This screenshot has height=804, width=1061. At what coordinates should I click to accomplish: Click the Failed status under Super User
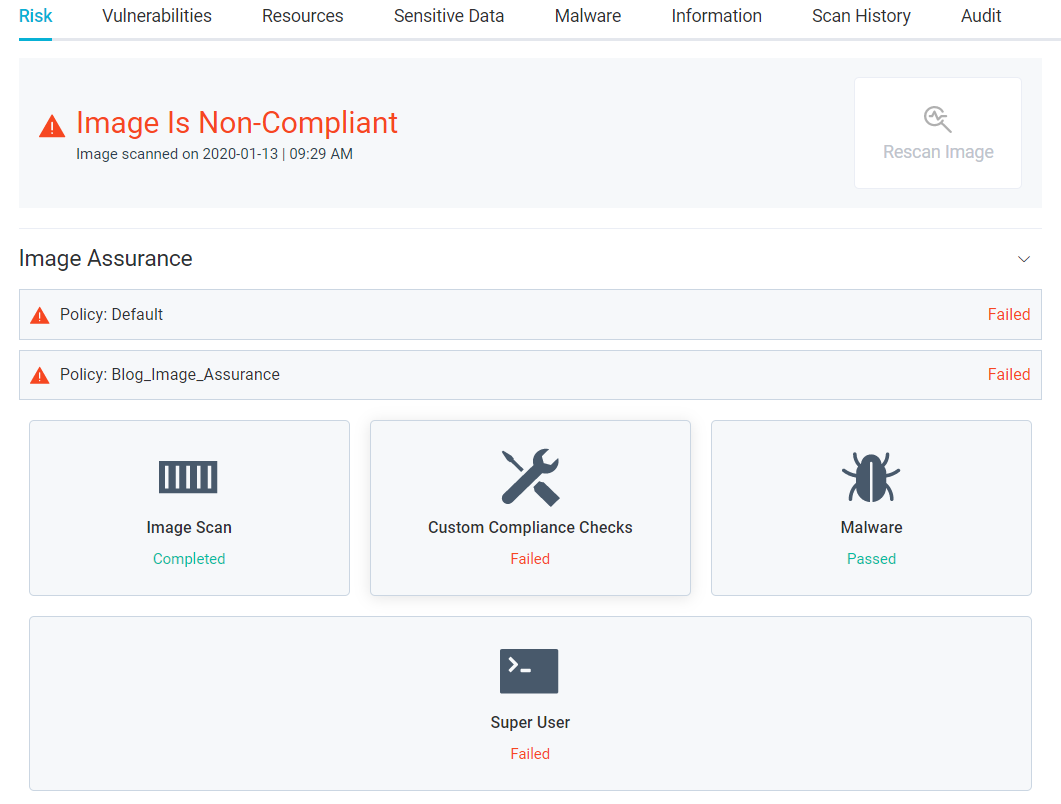pyautogui.click(x=530, y=754)
